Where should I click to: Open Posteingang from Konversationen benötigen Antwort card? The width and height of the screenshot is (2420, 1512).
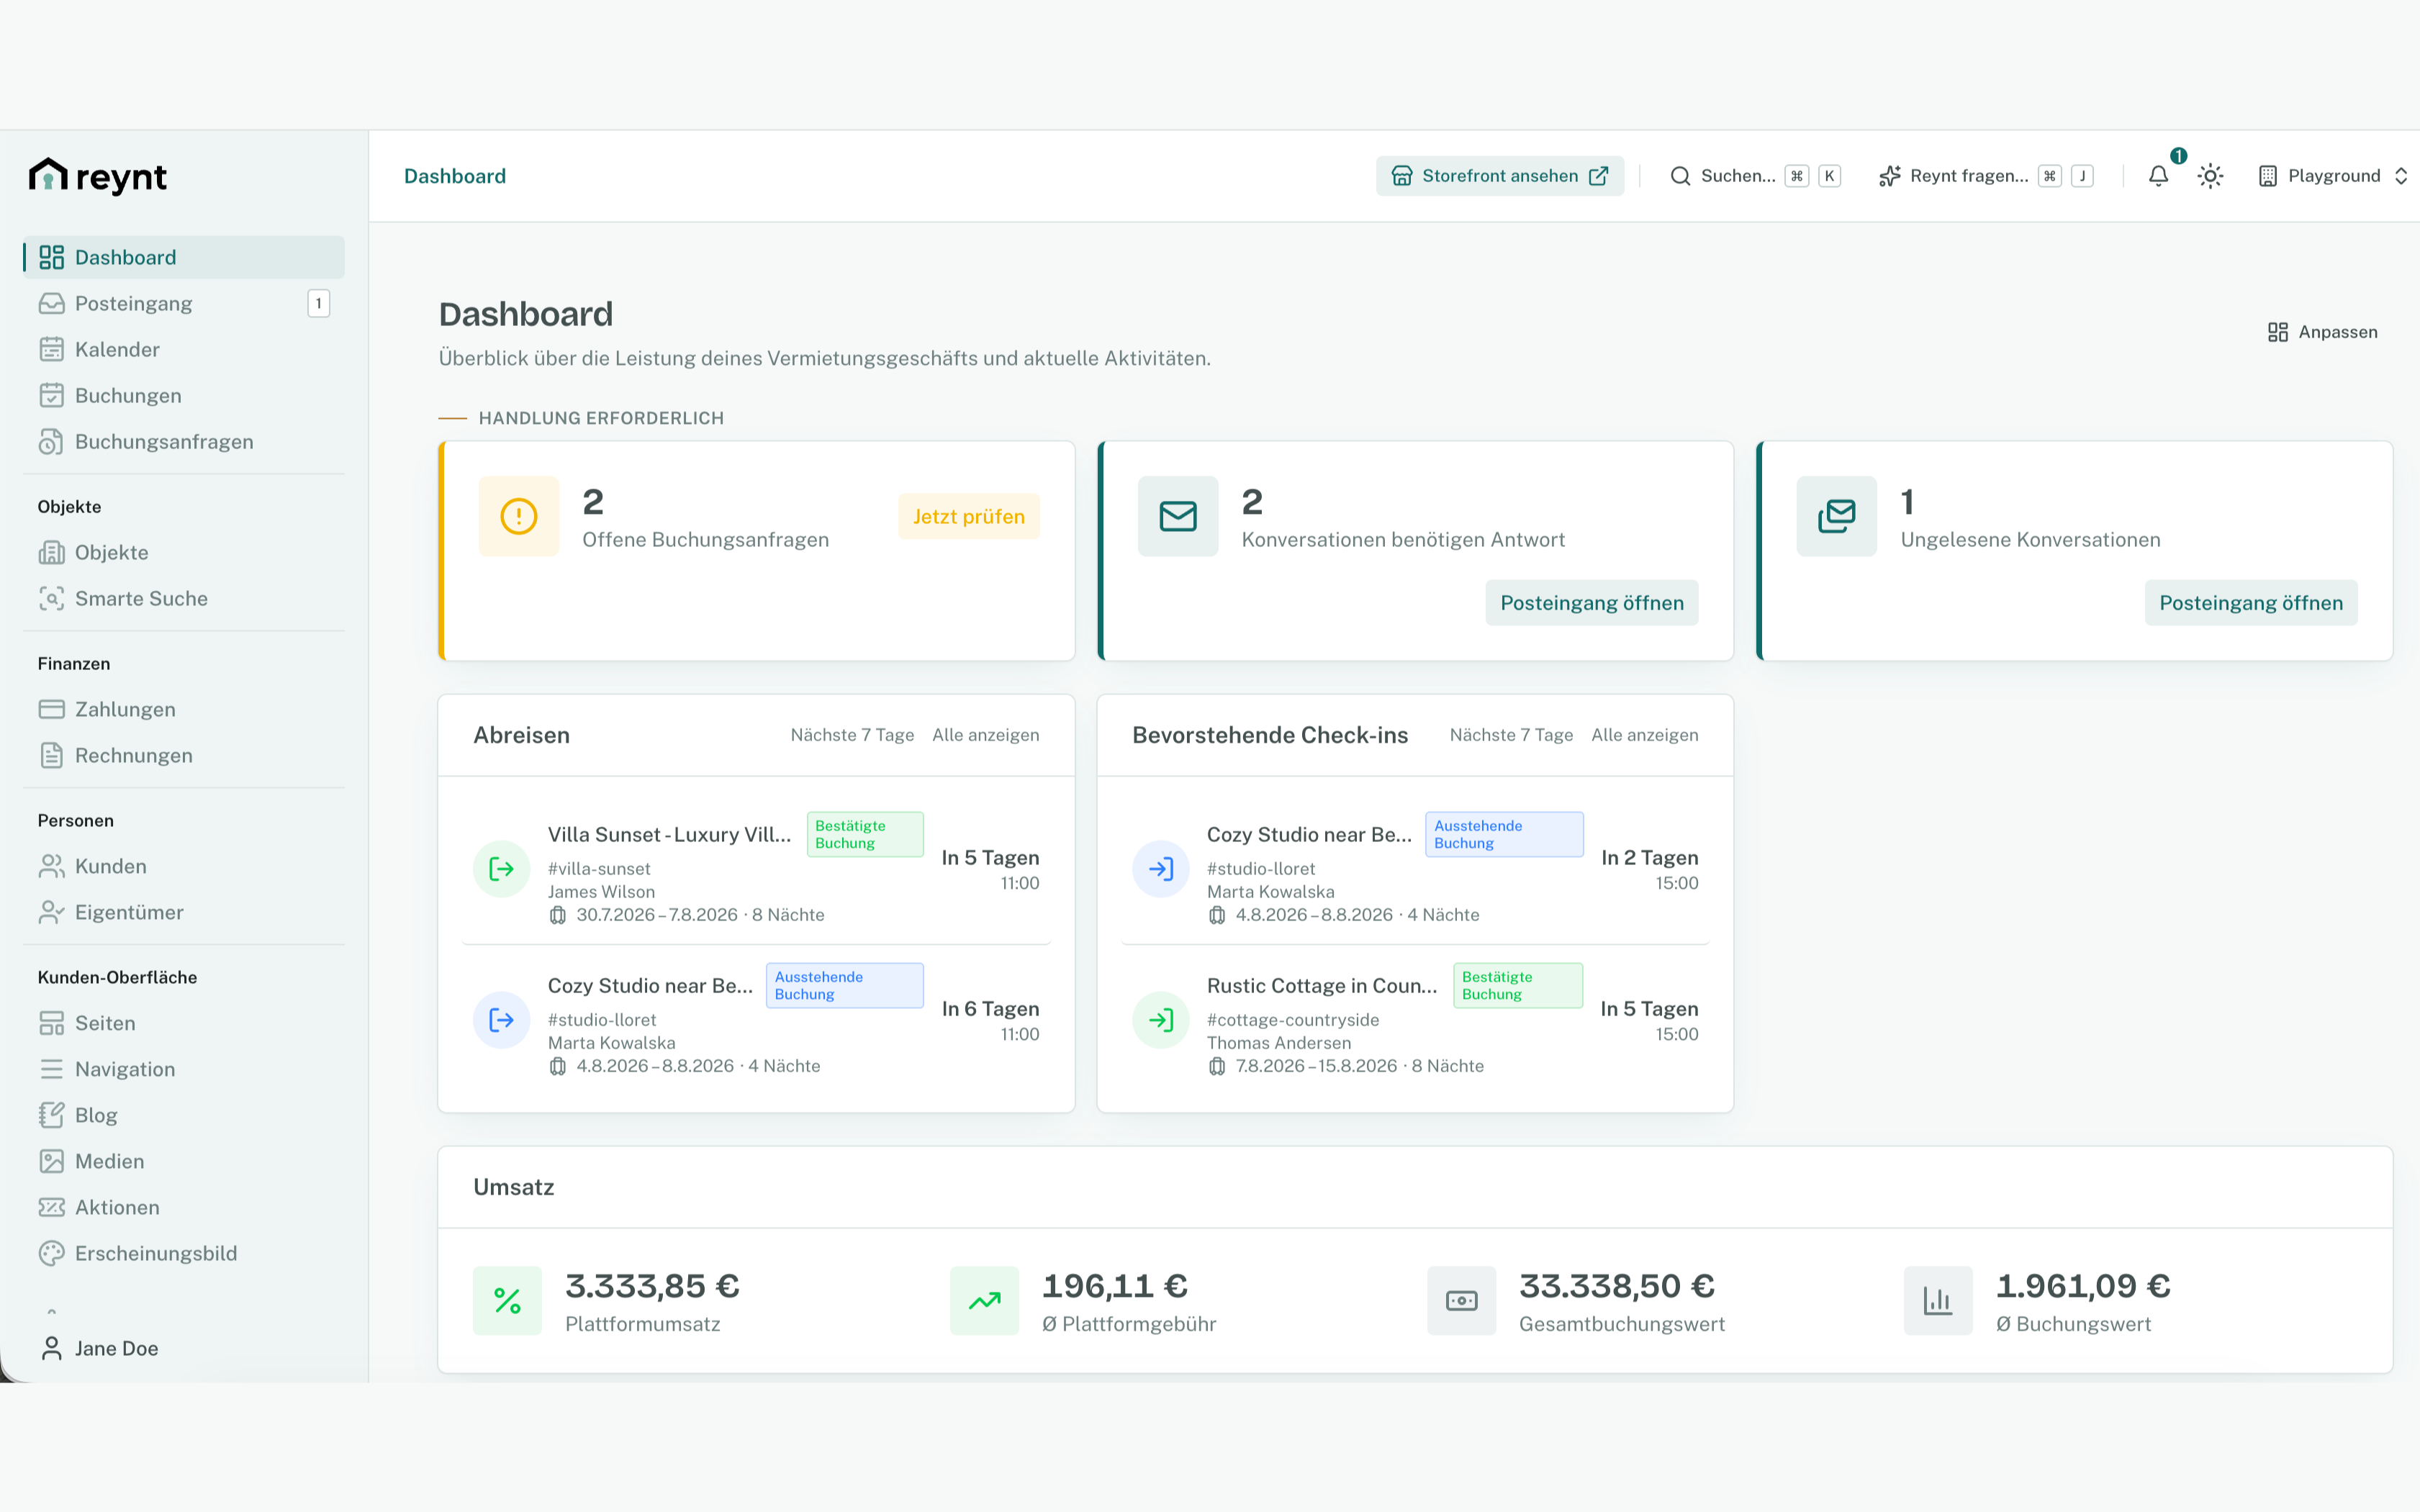1591,603
